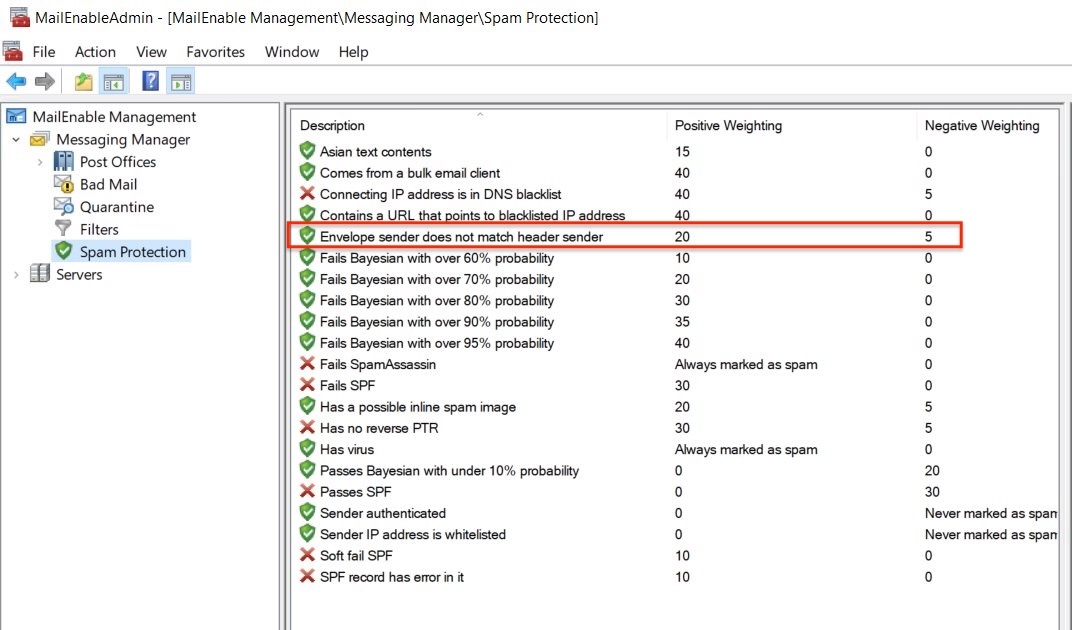Sort by the Description column header

pyautogui.click(x=481, y=125)
